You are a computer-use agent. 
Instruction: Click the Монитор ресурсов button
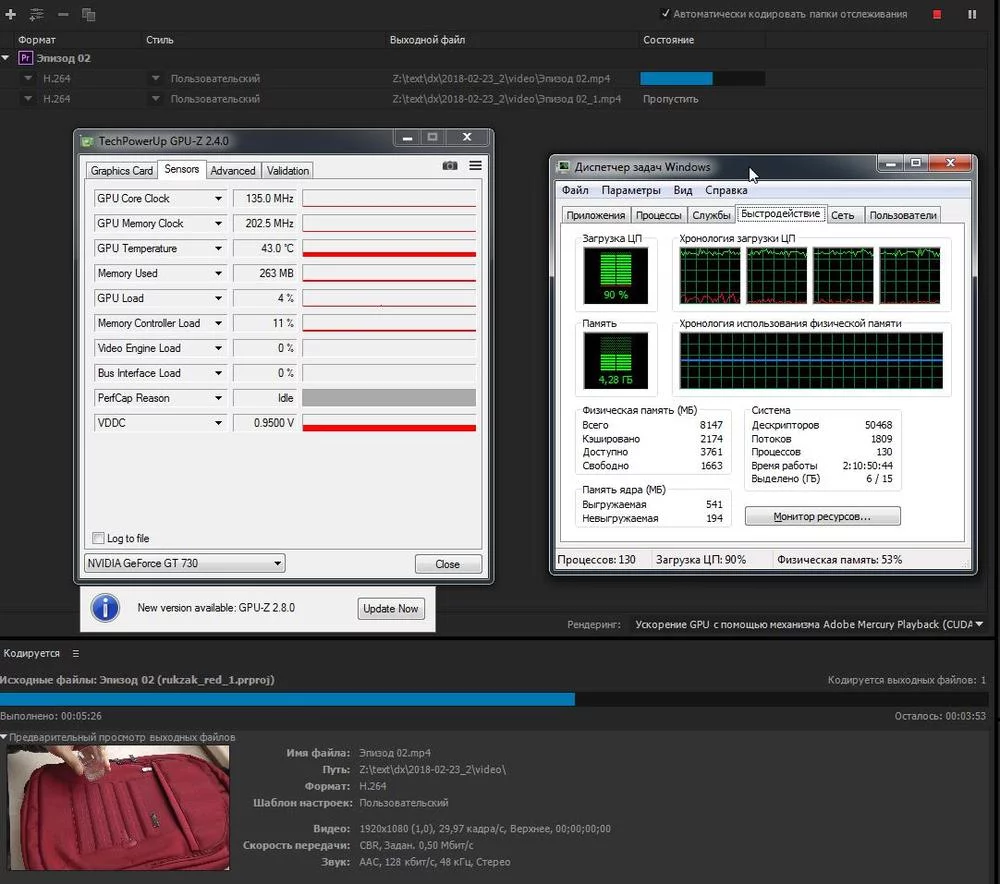pyautogui.click(x=822, y=517)
